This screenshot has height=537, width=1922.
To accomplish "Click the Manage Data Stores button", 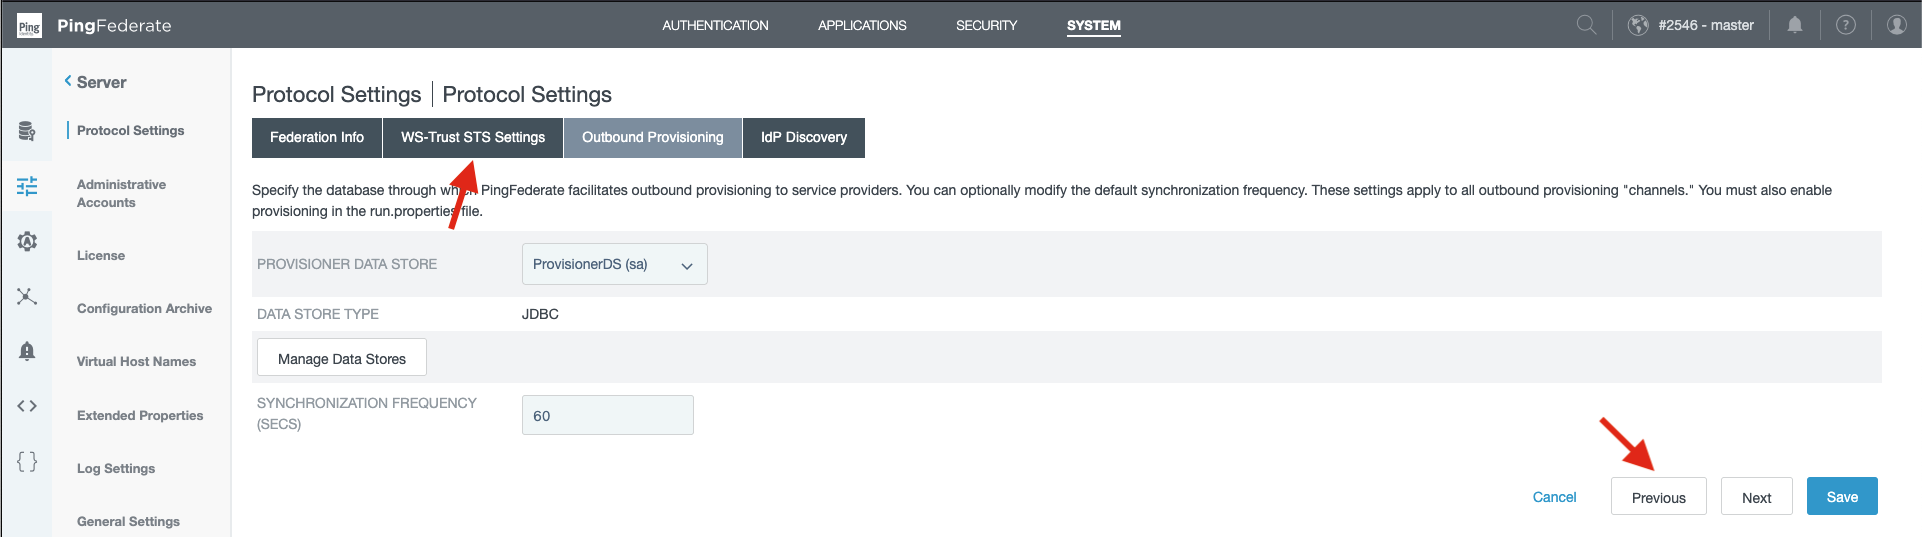I will (342, 358).
